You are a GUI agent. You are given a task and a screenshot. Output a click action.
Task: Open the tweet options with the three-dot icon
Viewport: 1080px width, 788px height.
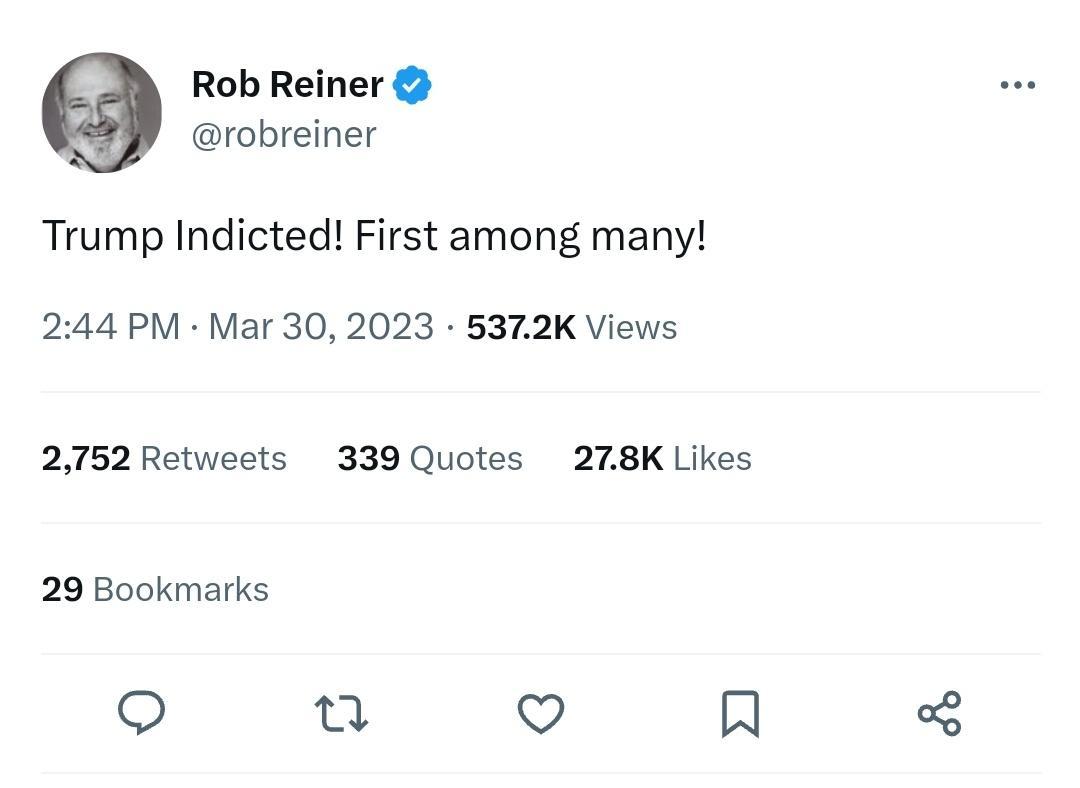[x=1017, y=84]
